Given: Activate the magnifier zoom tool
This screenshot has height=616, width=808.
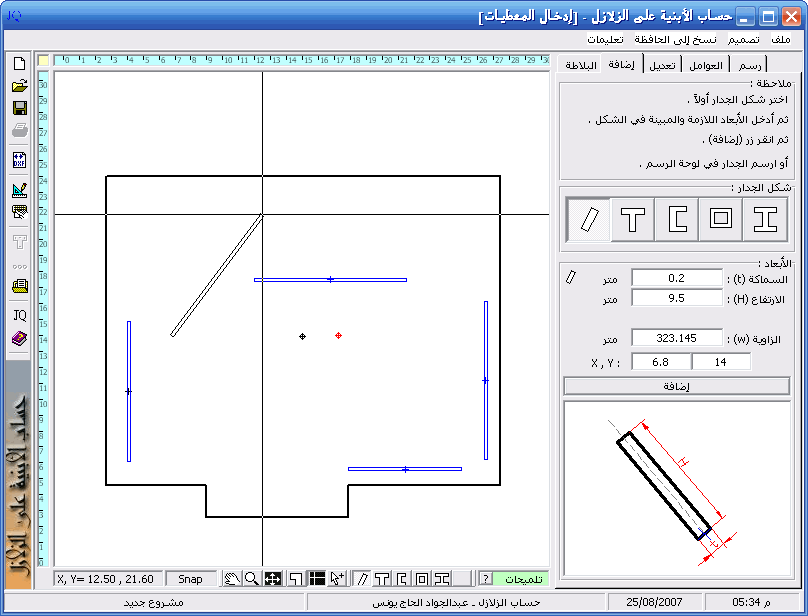Looking at the screenshot, I should 251,578.
